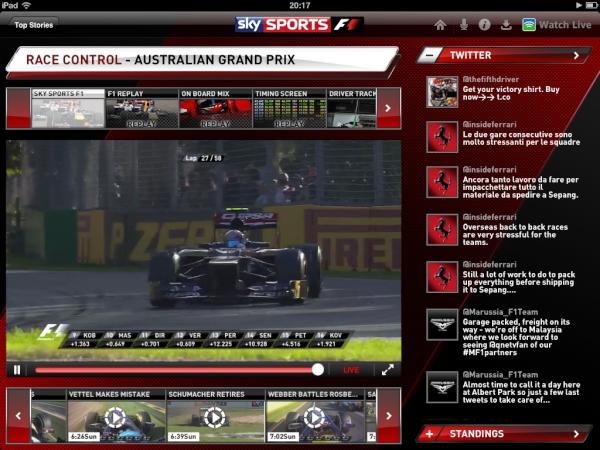Tap the microphone podcast icon
Image resolution: width=600 pixels, height=450 pixels.
click(463, 24)
